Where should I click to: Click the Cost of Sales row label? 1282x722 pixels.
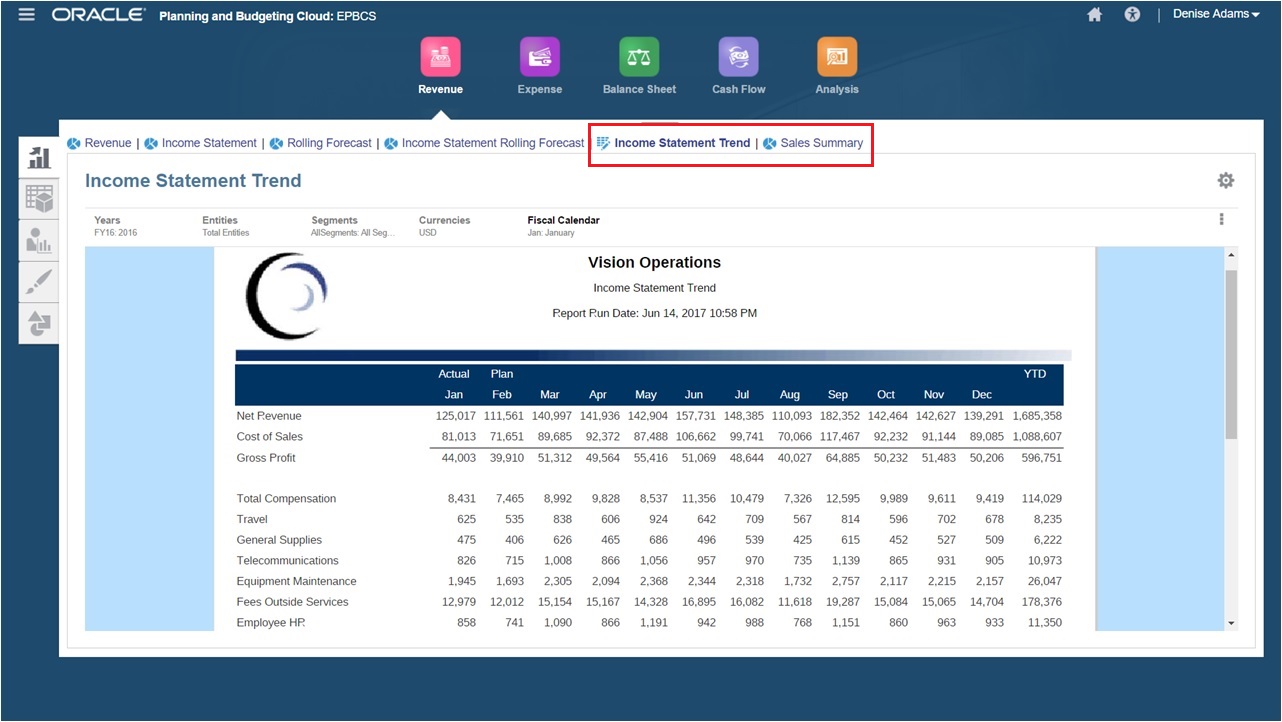[269, 437]
